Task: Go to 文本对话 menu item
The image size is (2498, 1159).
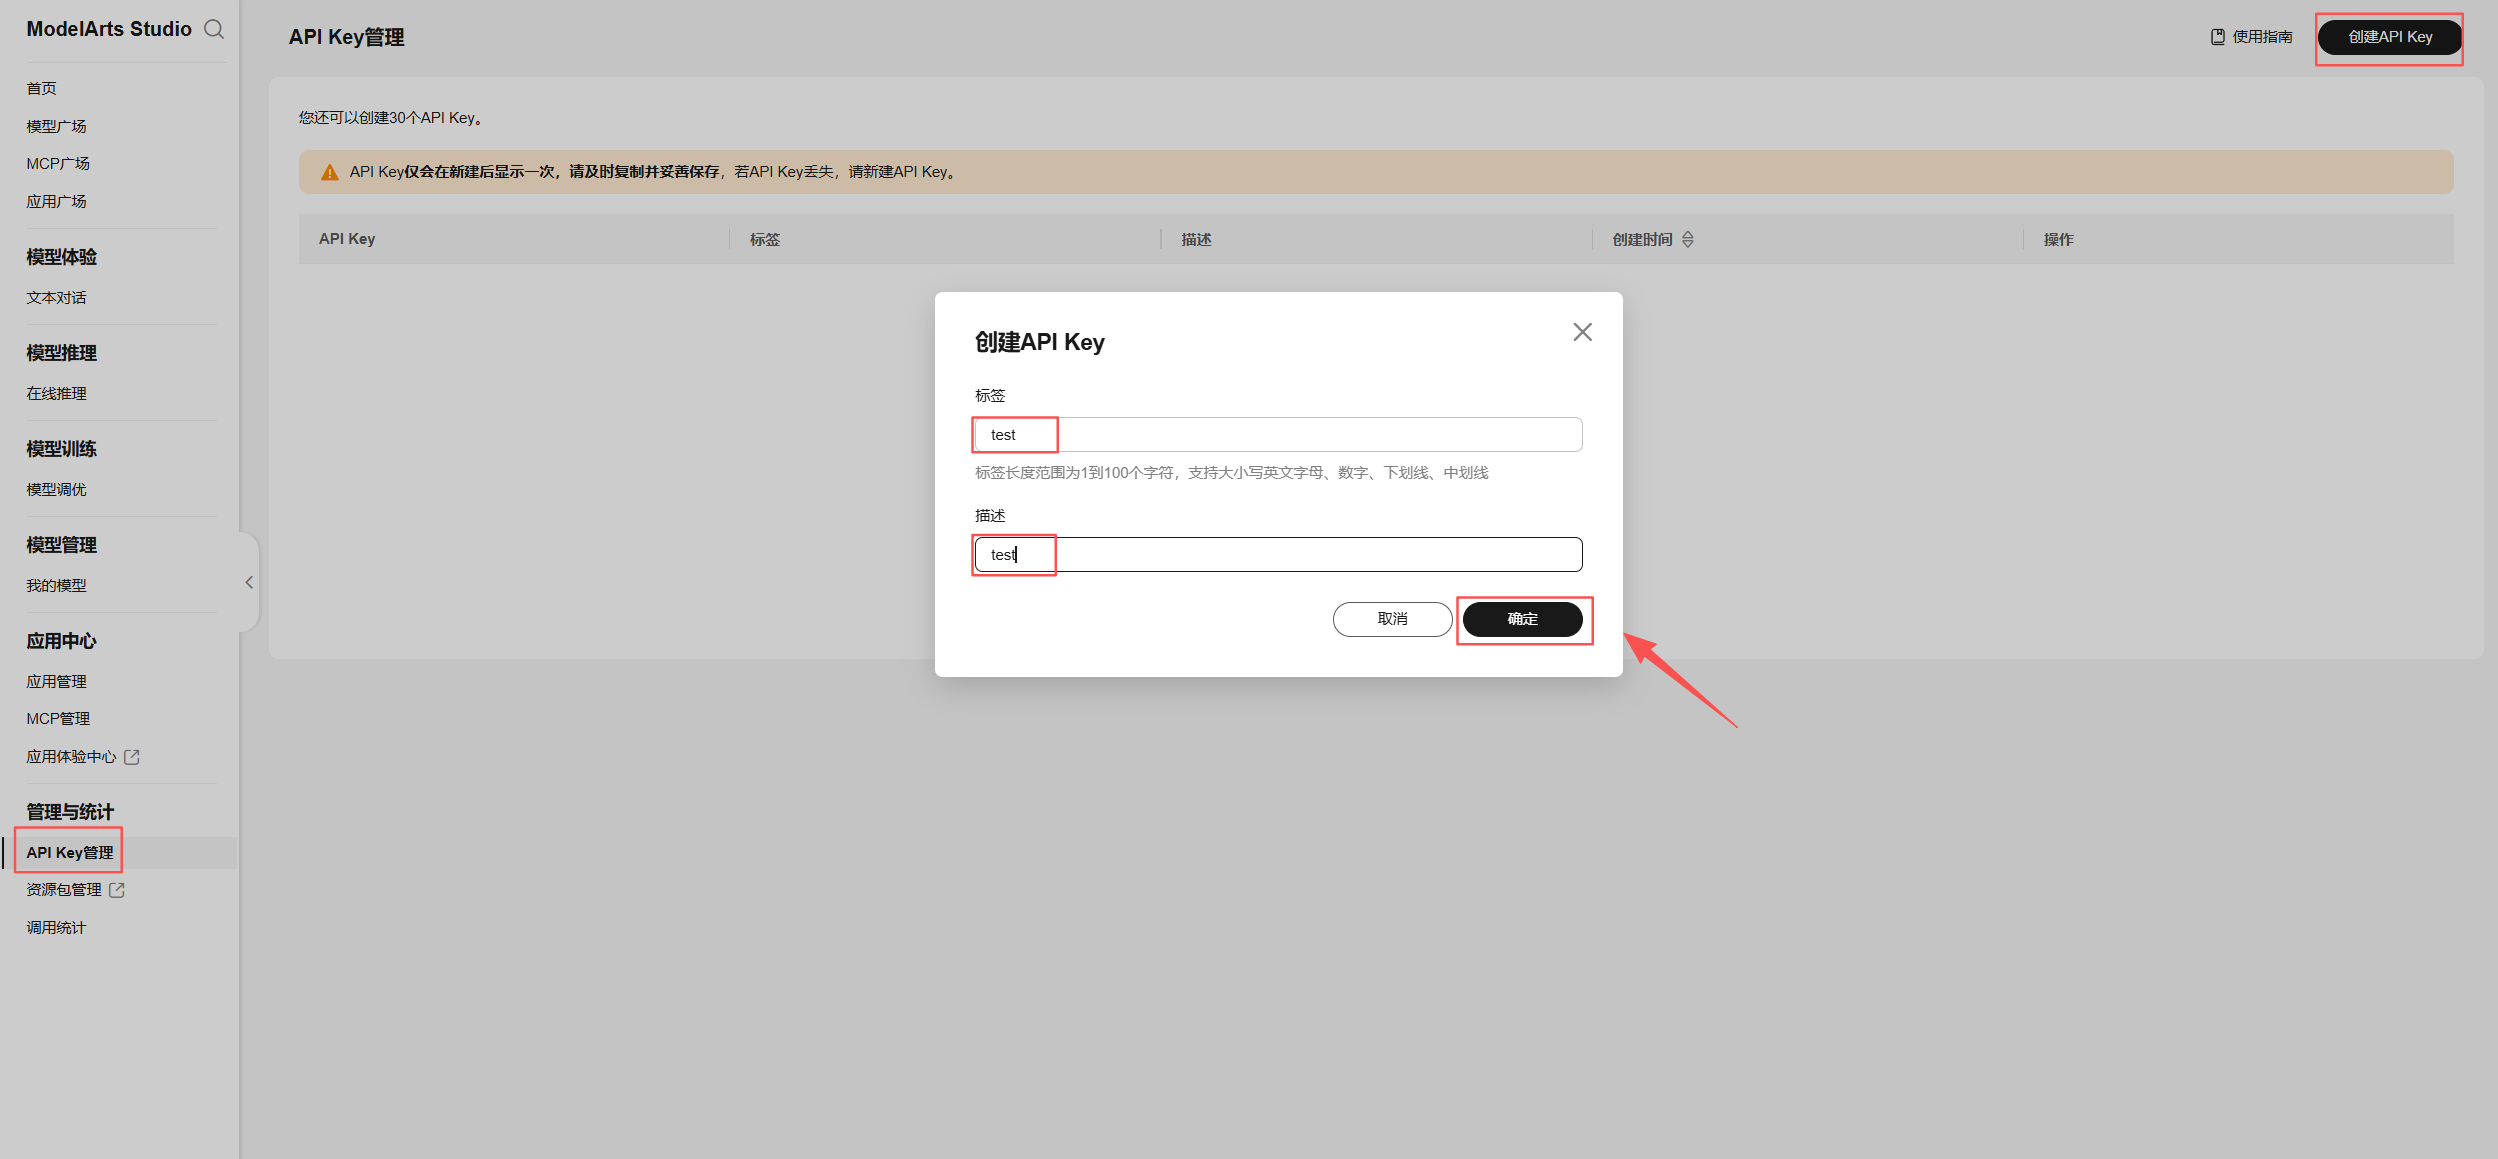Action: [x=56, y=297]
